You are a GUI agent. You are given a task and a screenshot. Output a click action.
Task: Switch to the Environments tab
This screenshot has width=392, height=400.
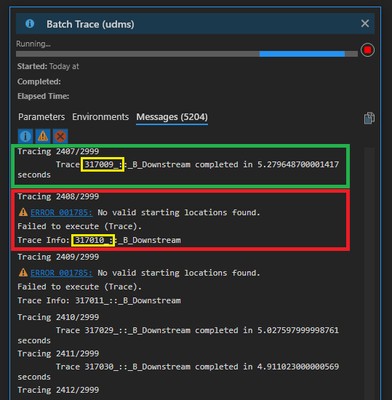pyautogui.click(x=100, y=117)
